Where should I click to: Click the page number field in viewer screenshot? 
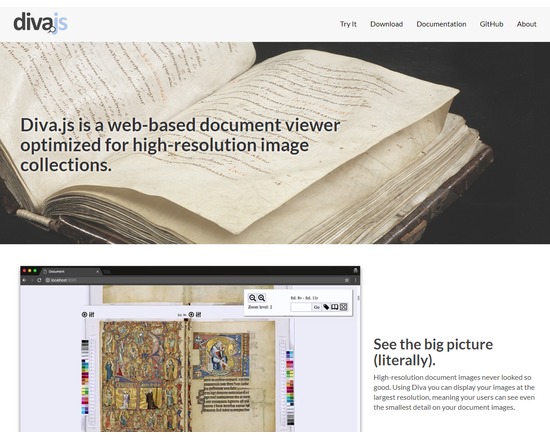(301, 307)
